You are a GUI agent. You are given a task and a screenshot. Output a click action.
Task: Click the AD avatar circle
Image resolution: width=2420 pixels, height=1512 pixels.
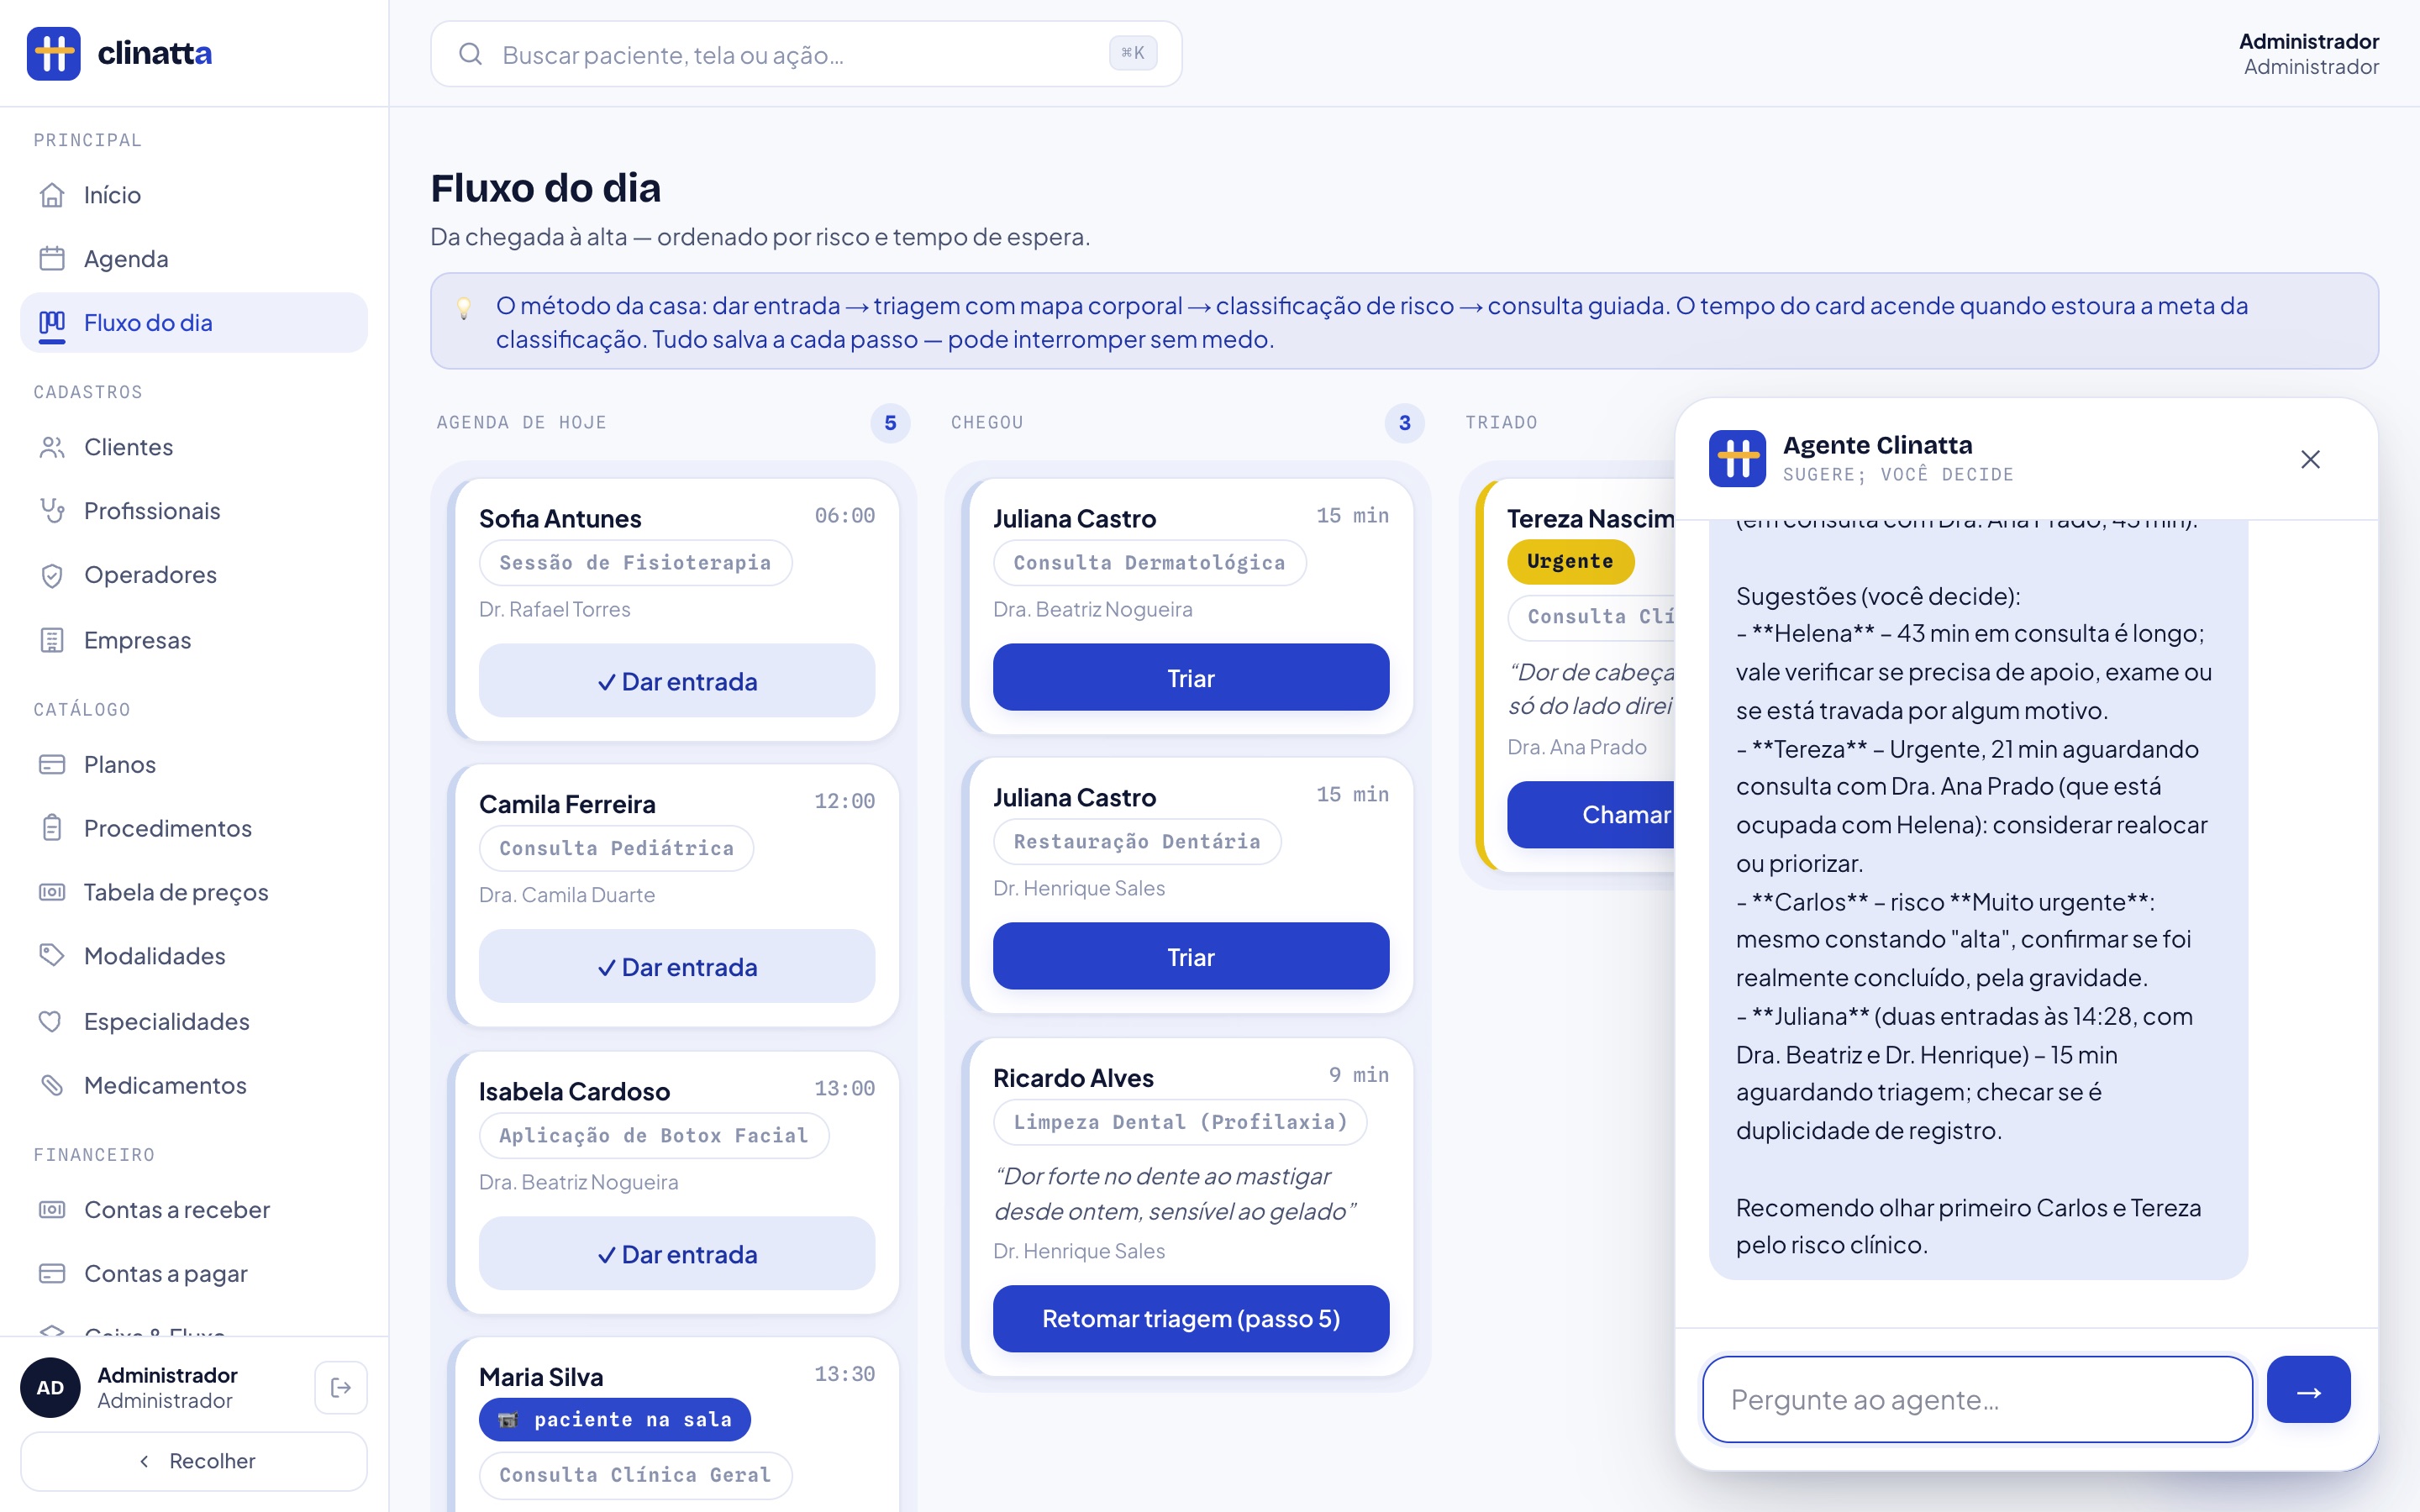coord(50,1387)
